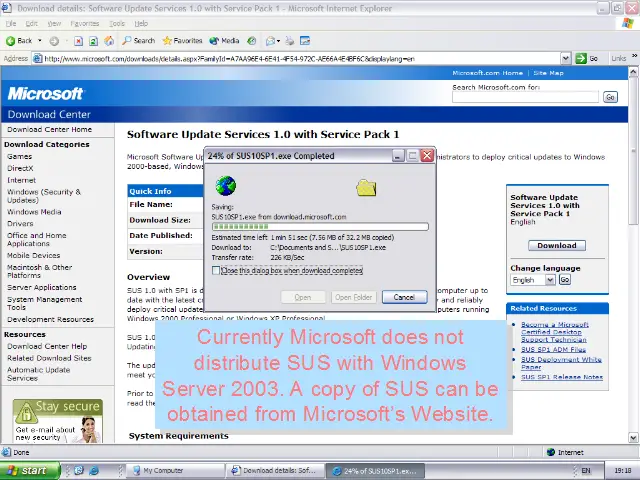640x480 pixels.
Task: Click the Edit toolbar icon
Action: (x=305, y=41)
